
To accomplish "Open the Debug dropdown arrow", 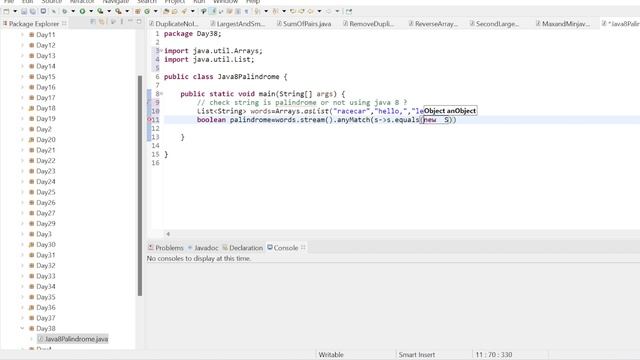I will [x=73, y=11].
